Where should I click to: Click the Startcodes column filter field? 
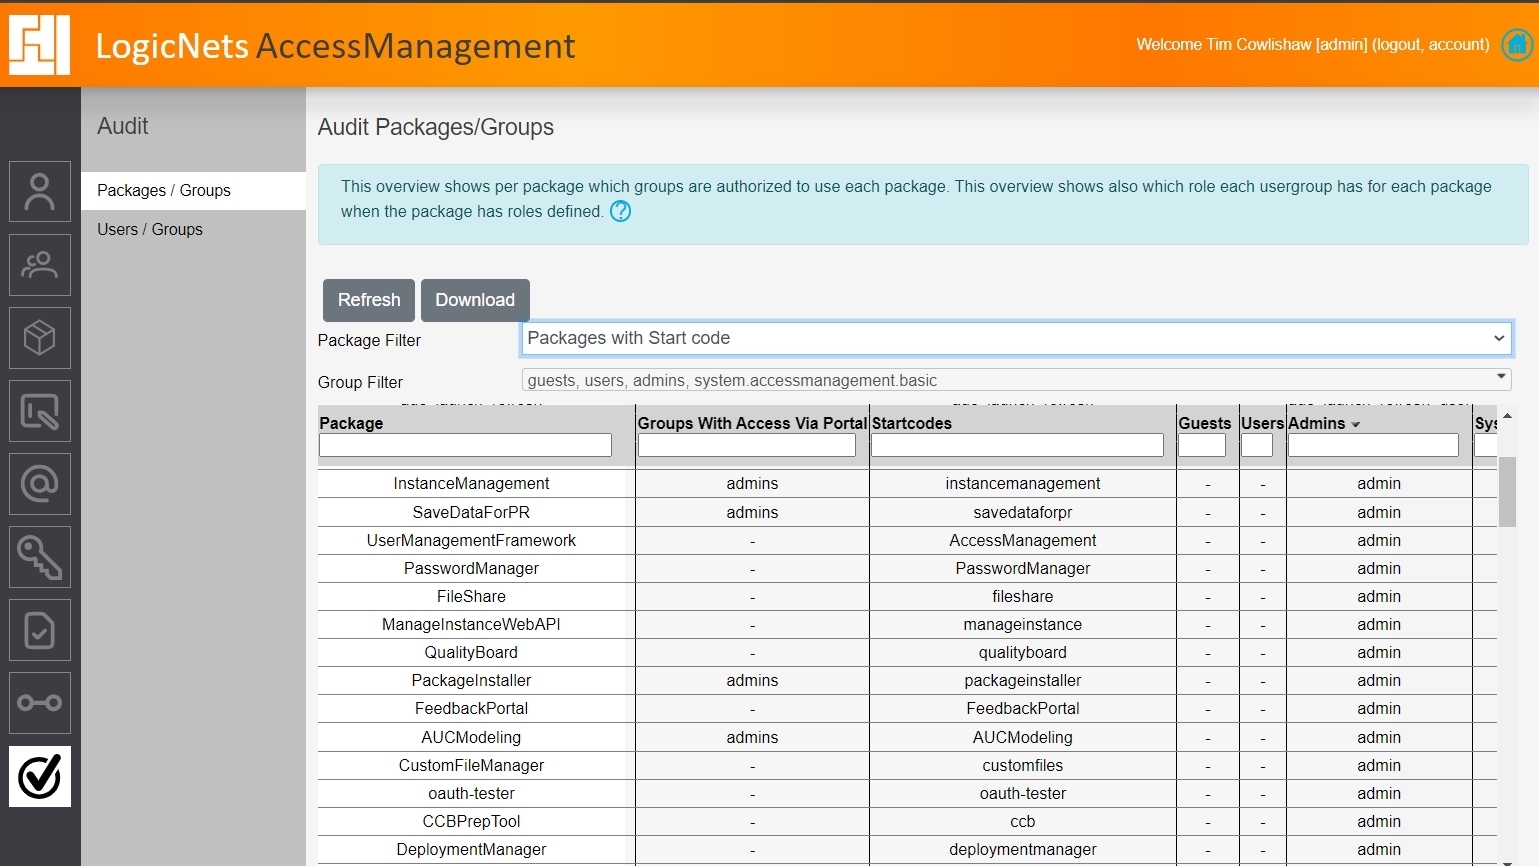(1017, 445)
